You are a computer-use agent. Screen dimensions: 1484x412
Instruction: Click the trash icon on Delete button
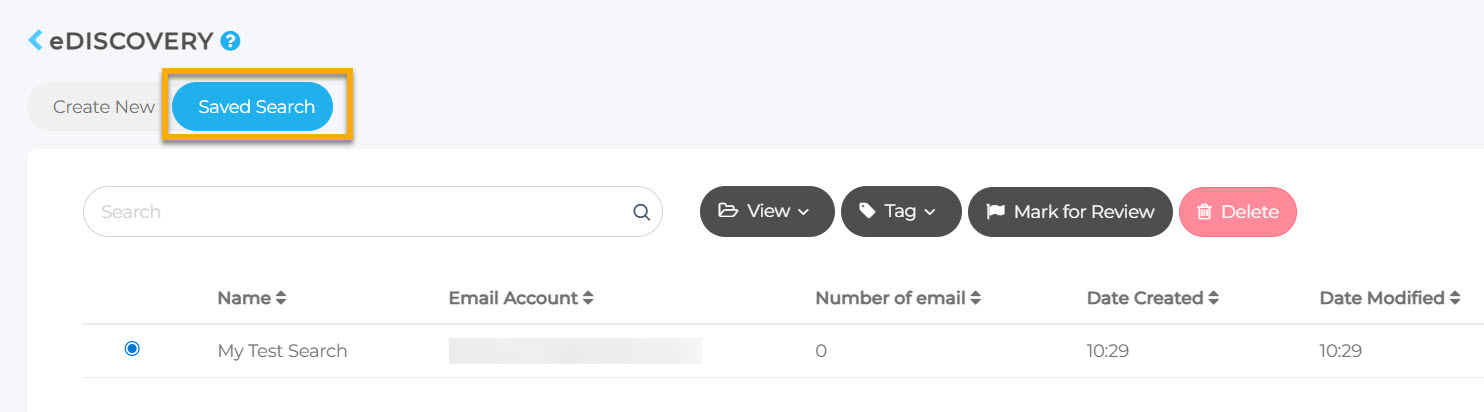point(1204,211)
